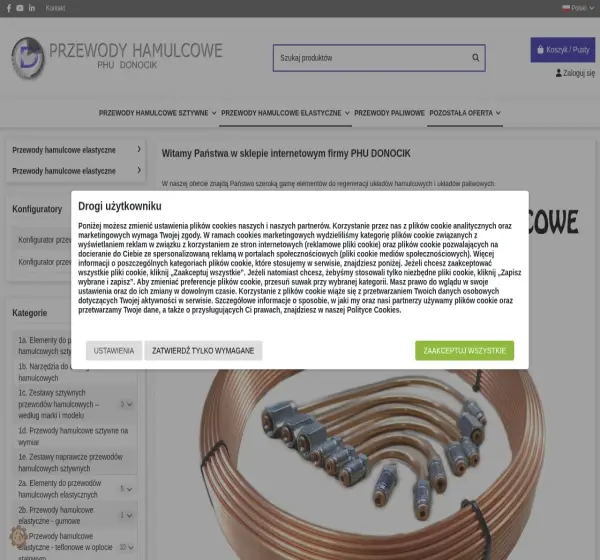The height and width of the screenshot is (560, 600).
Task: Open the Facebook page icon
Action: pos(9,8)
